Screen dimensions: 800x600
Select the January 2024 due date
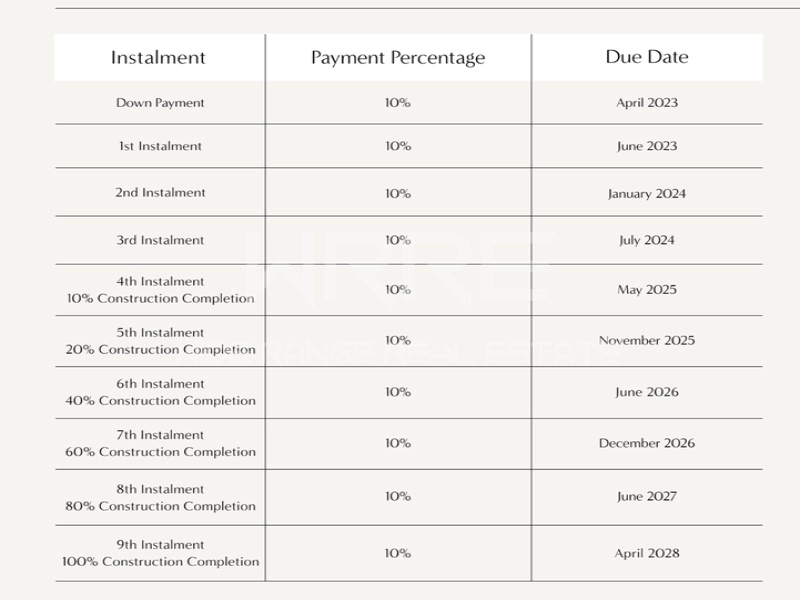pyautogui.click(x=646, y=194)
